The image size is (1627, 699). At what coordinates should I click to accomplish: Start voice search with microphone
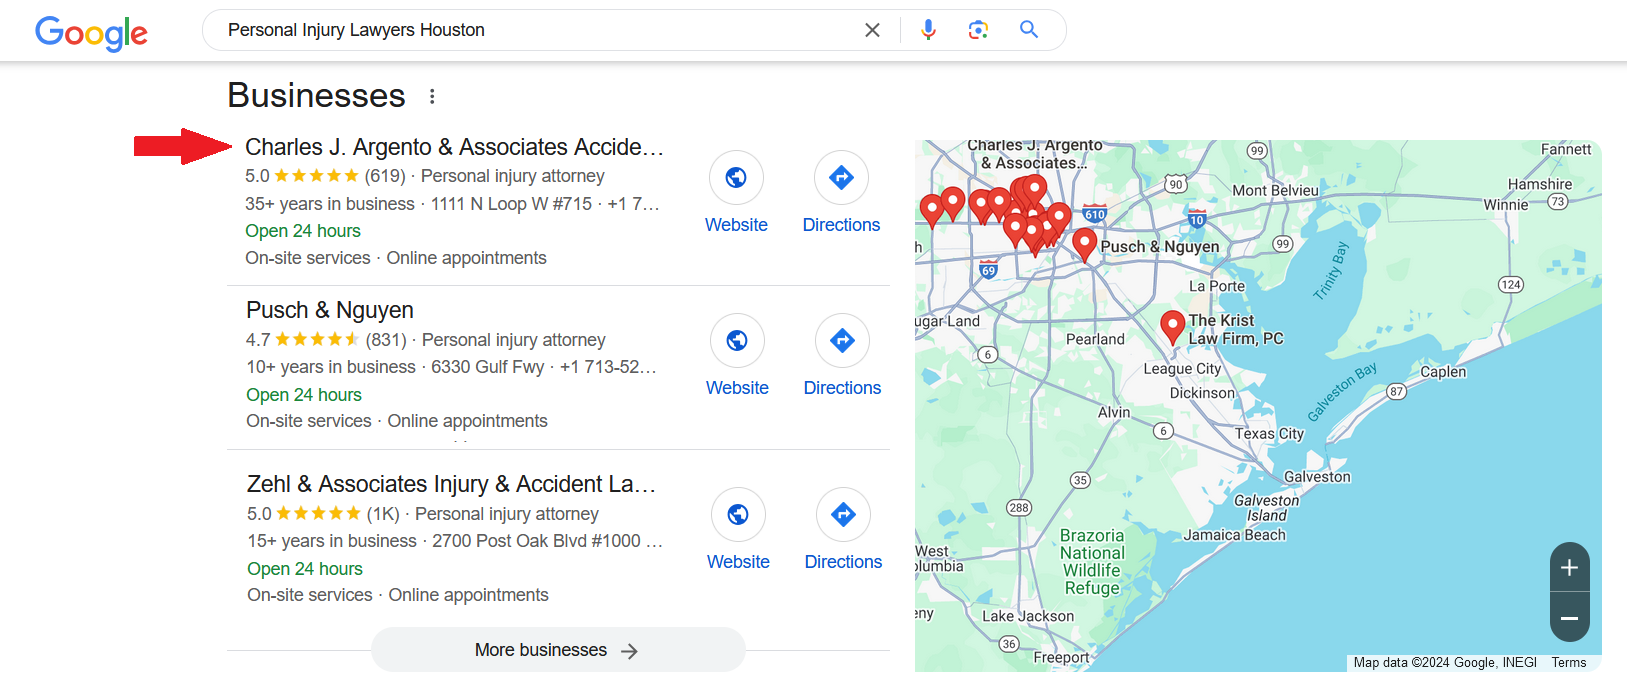click(928, 30)
